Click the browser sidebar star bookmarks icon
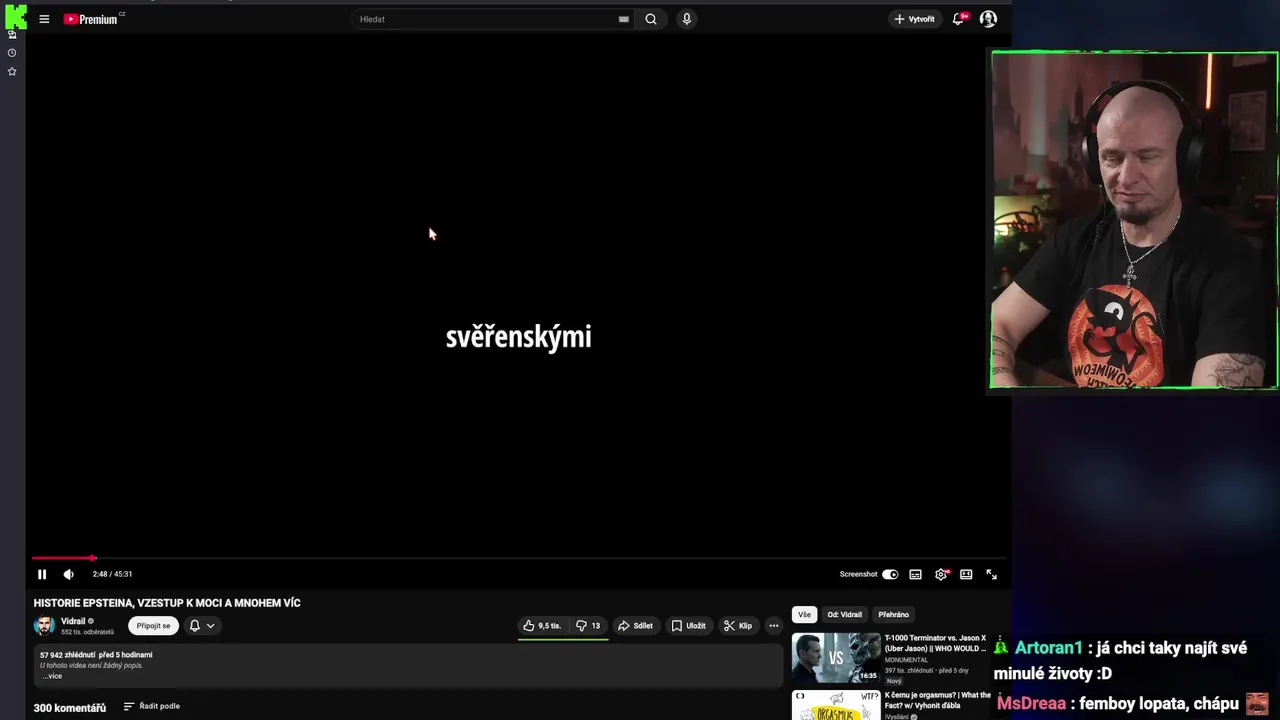The height and width of the screenshot is (720, 1280). coord(12,71)
